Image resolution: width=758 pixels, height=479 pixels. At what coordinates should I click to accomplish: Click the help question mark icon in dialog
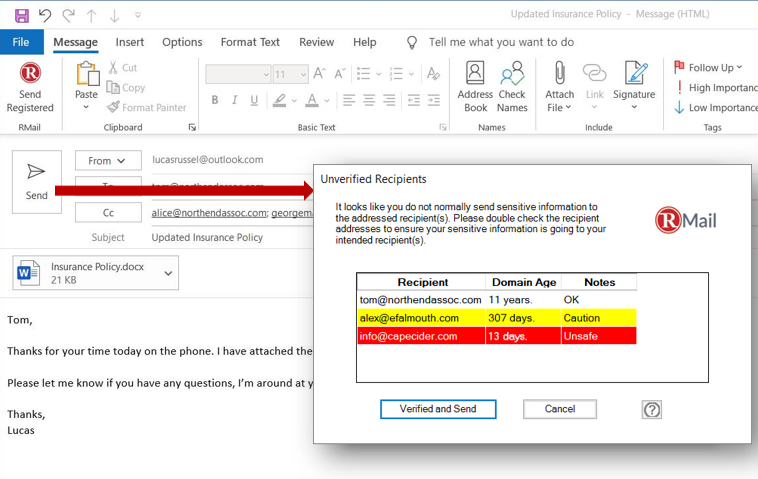tap(652, 409)
